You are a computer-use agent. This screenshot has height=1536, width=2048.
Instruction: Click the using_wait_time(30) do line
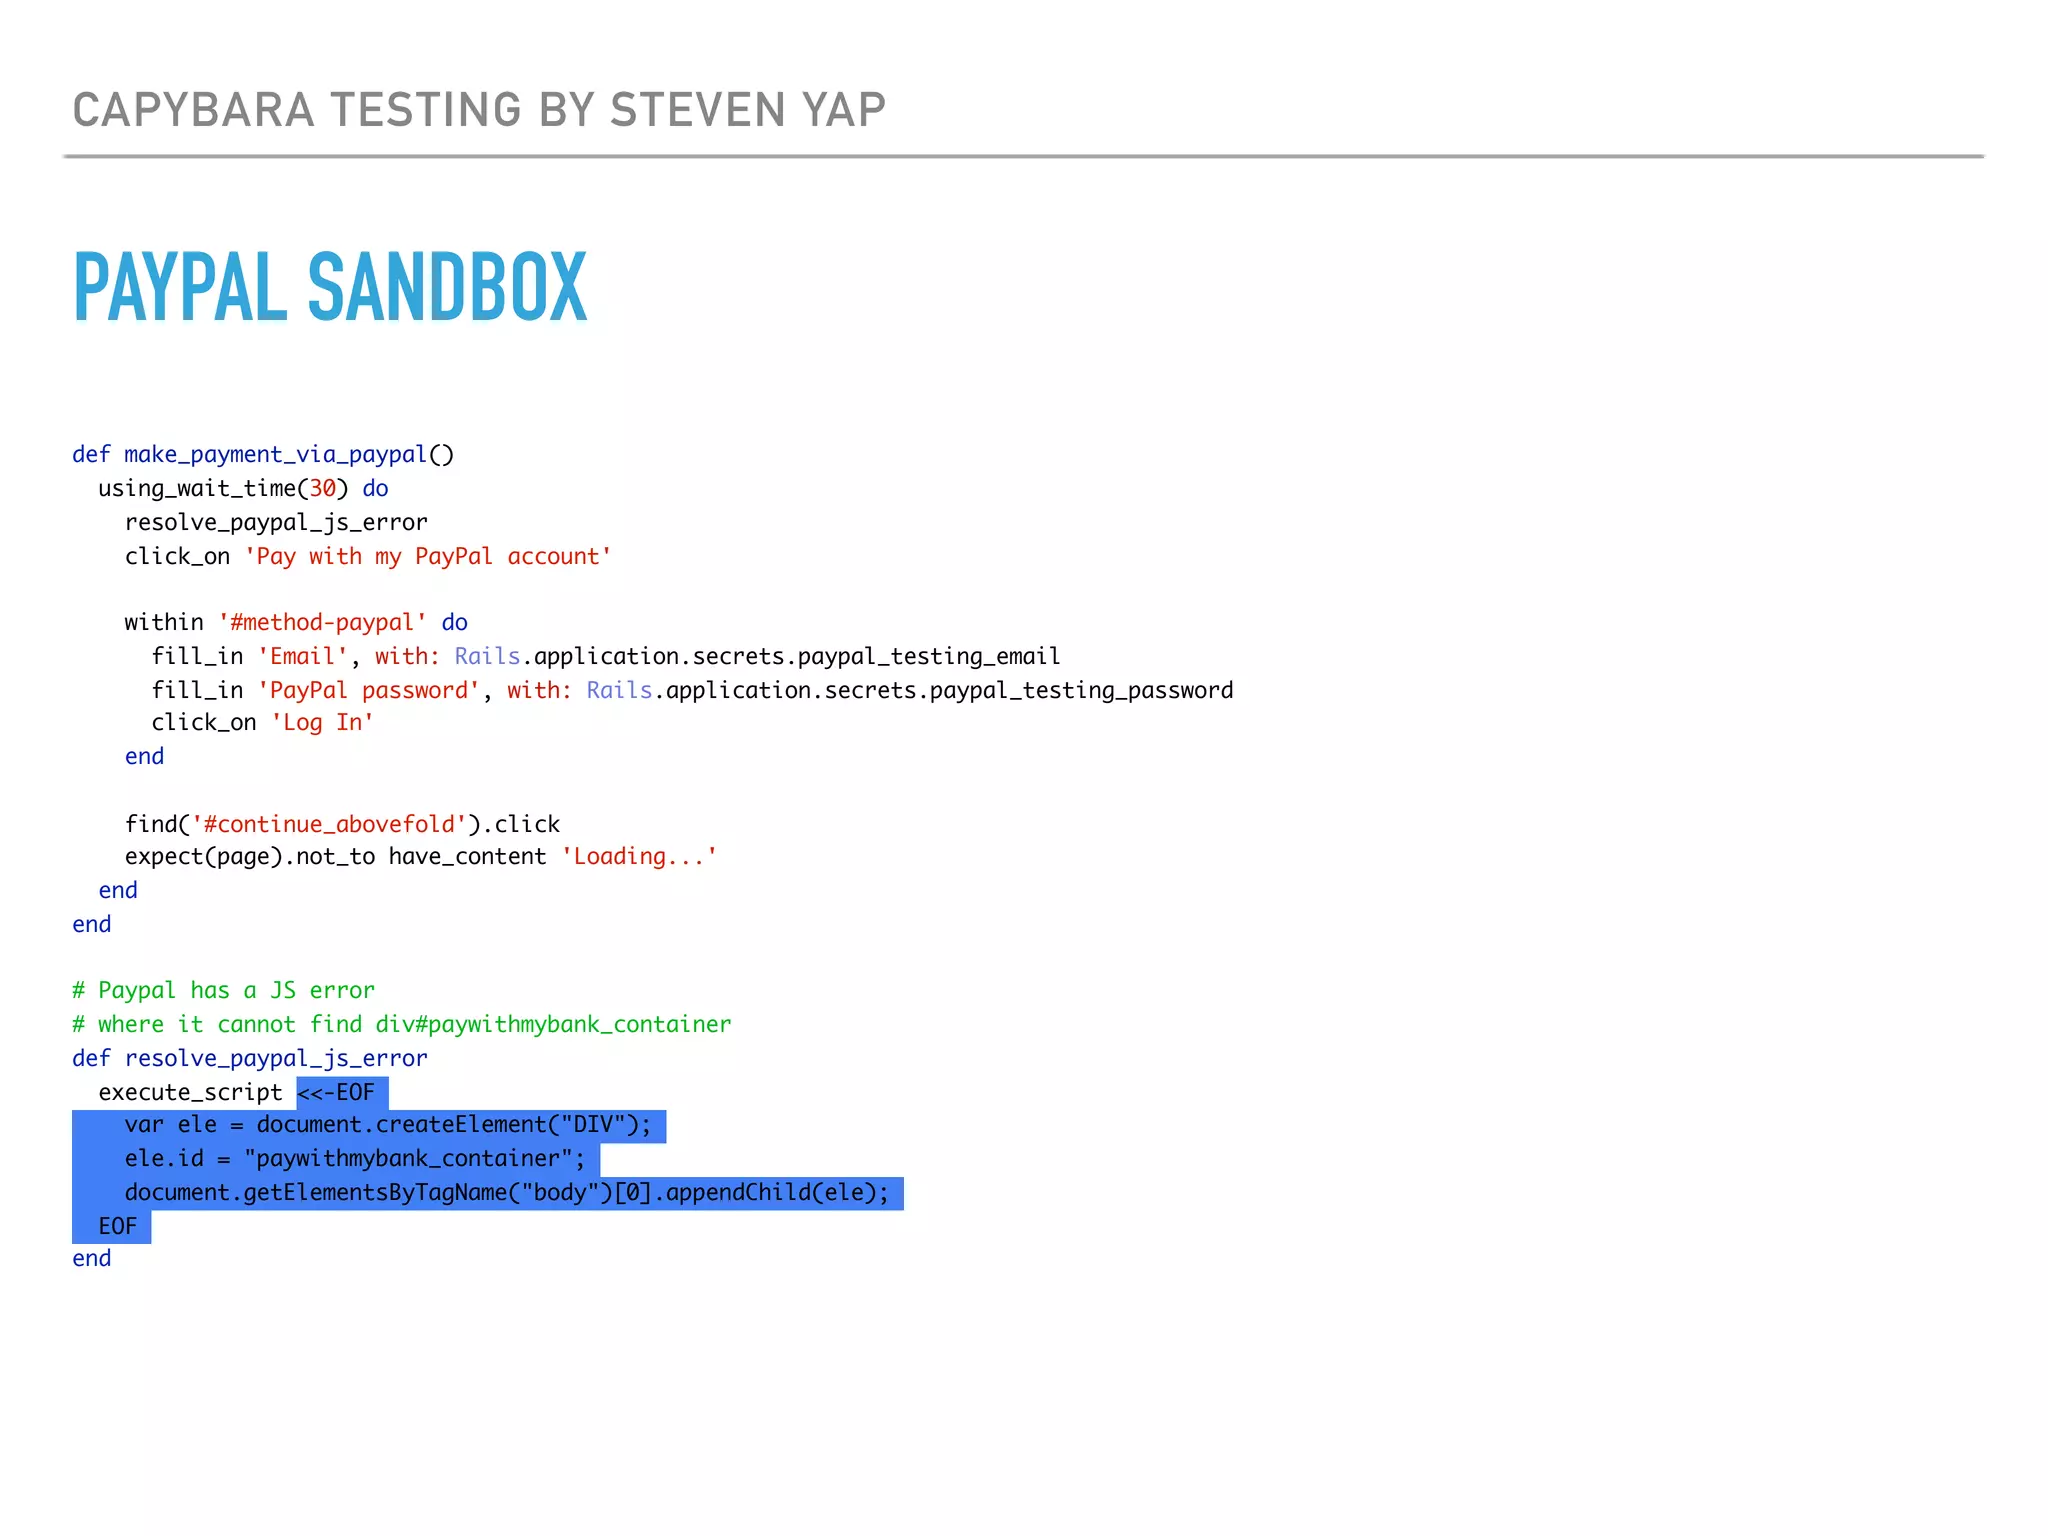coord(243,489)
